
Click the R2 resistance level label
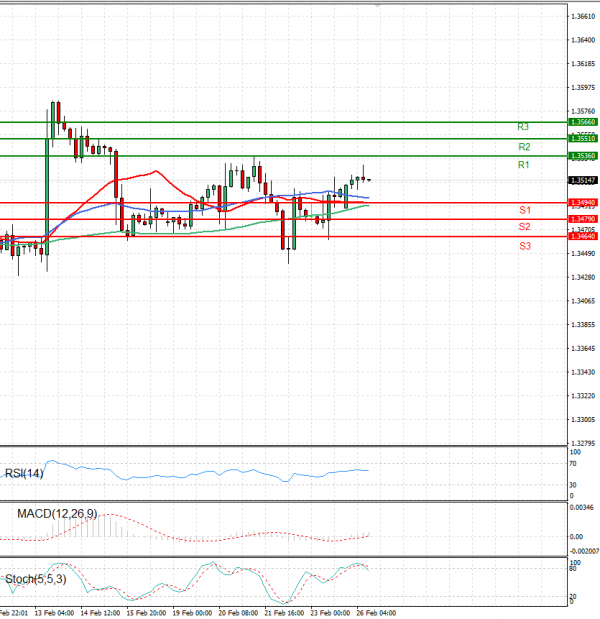524,147
